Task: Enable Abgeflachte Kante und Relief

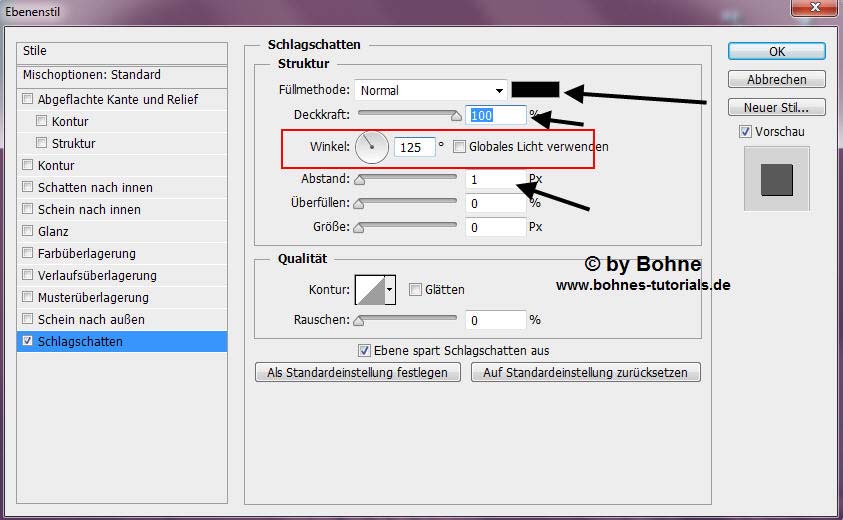Action: pyautogui.click(x=27, y=100)
